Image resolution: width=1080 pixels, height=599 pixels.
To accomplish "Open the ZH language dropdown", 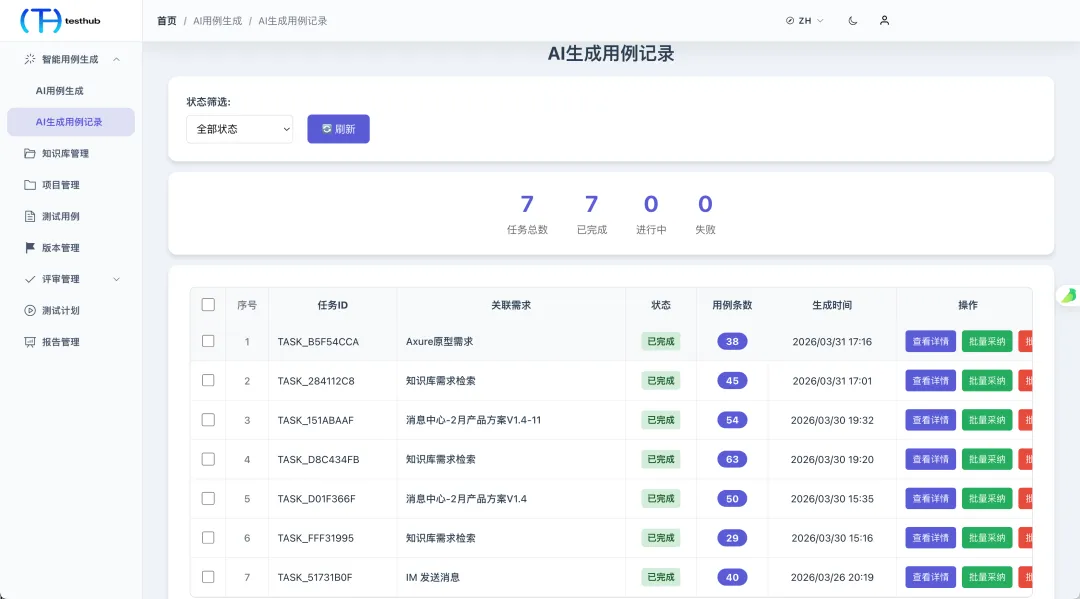I will point(804,21).
